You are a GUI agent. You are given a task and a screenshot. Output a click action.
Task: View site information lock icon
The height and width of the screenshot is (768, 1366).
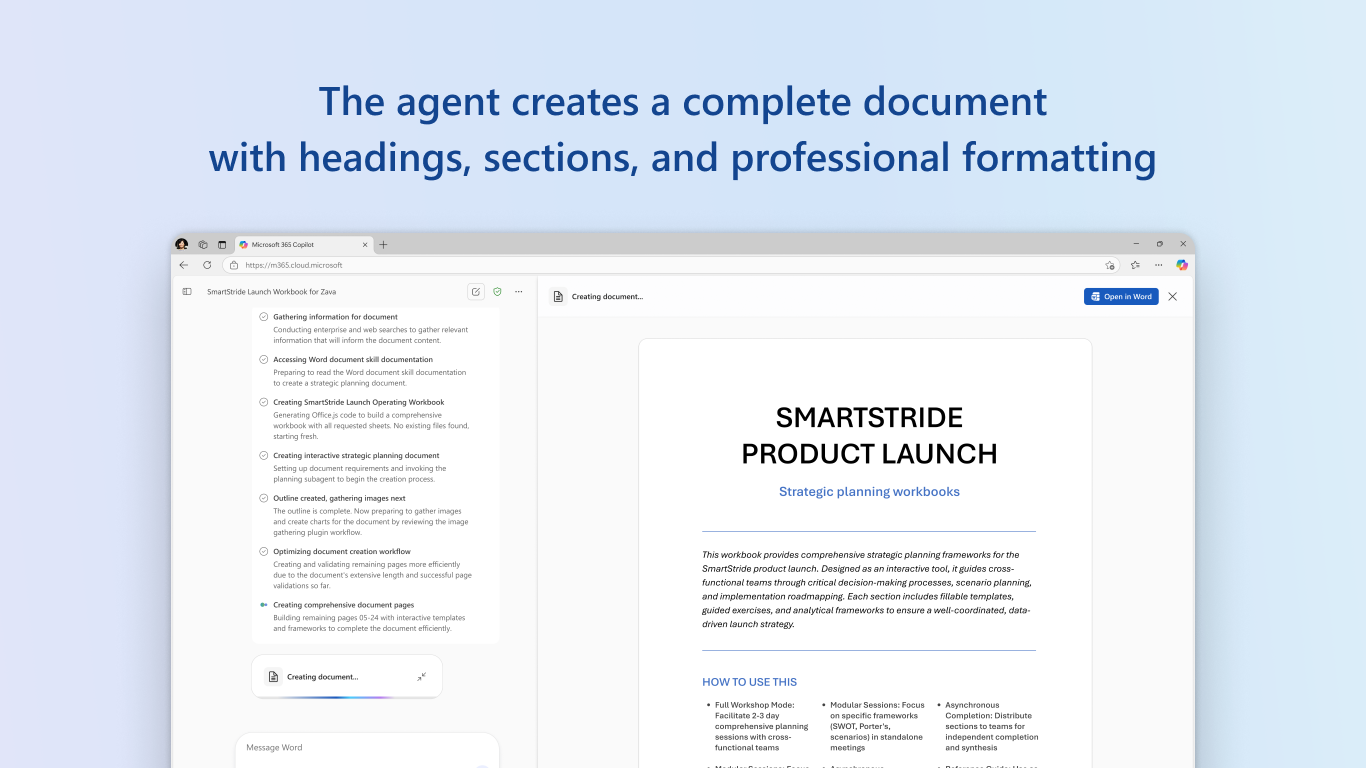tap(234, 265)
